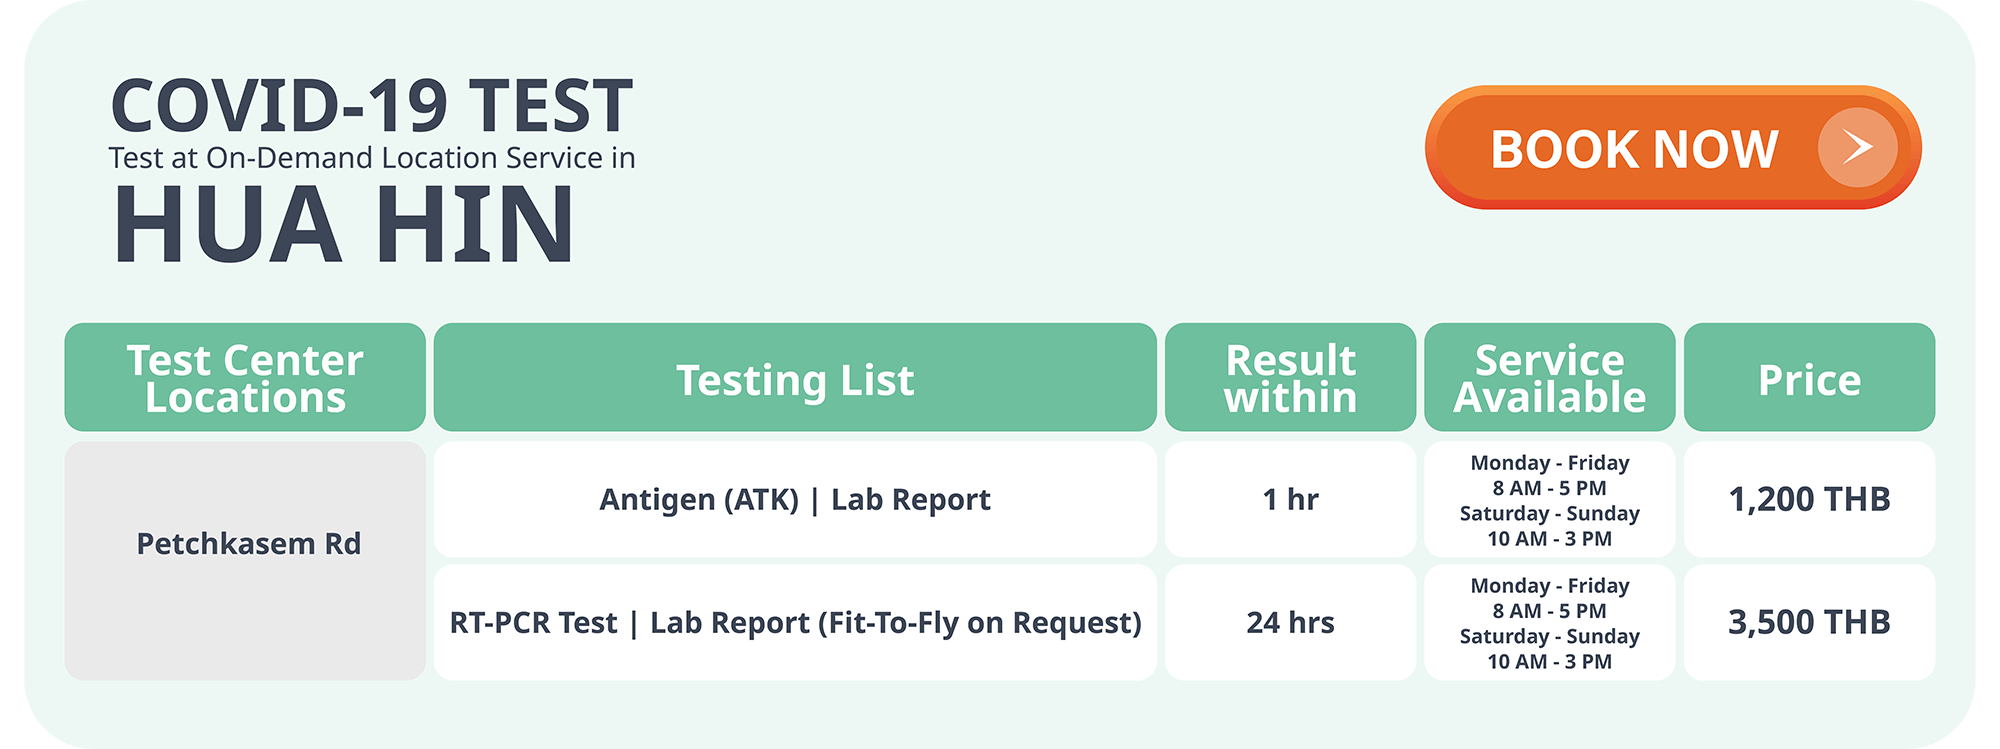The height and width of the screenshot is (749, 2000).
Task: Click the 24 hrs result time cell
Action: (1290, 622)
